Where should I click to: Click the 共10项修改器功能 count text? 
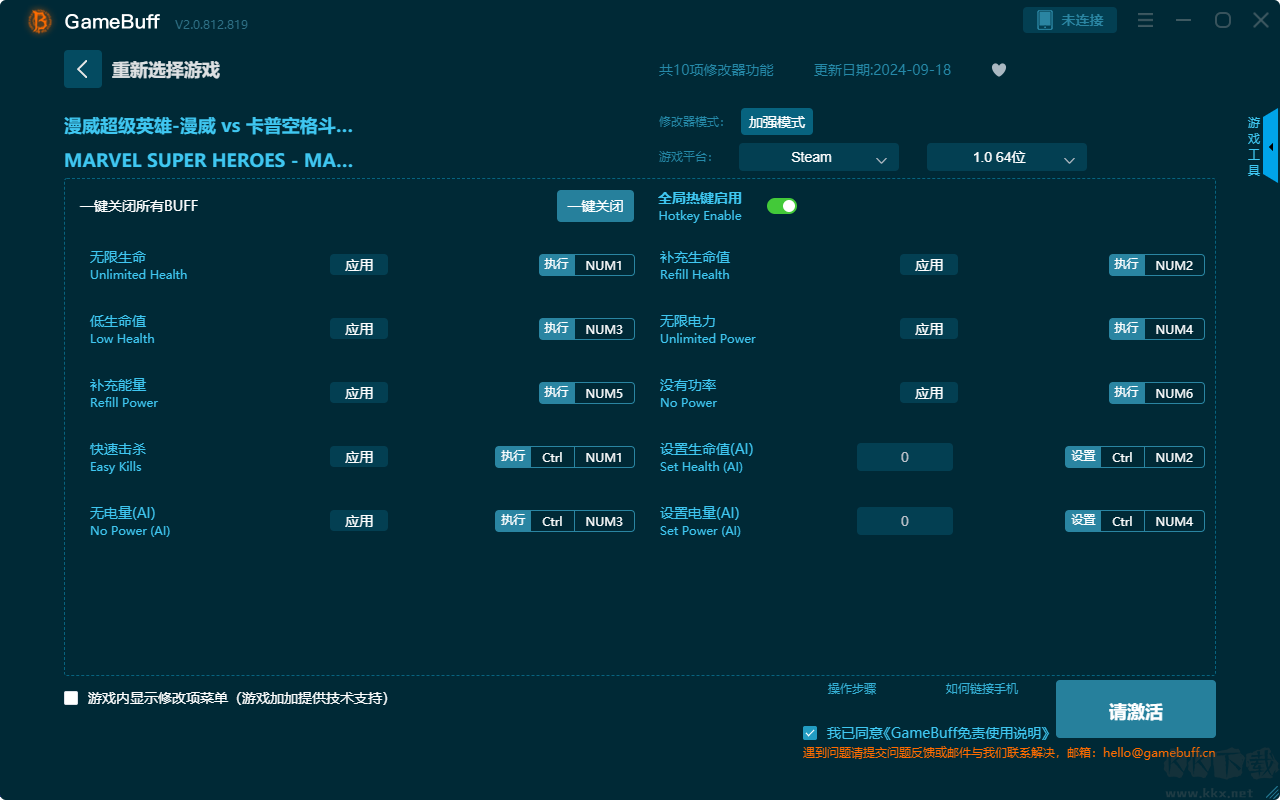tap(716, 70)
